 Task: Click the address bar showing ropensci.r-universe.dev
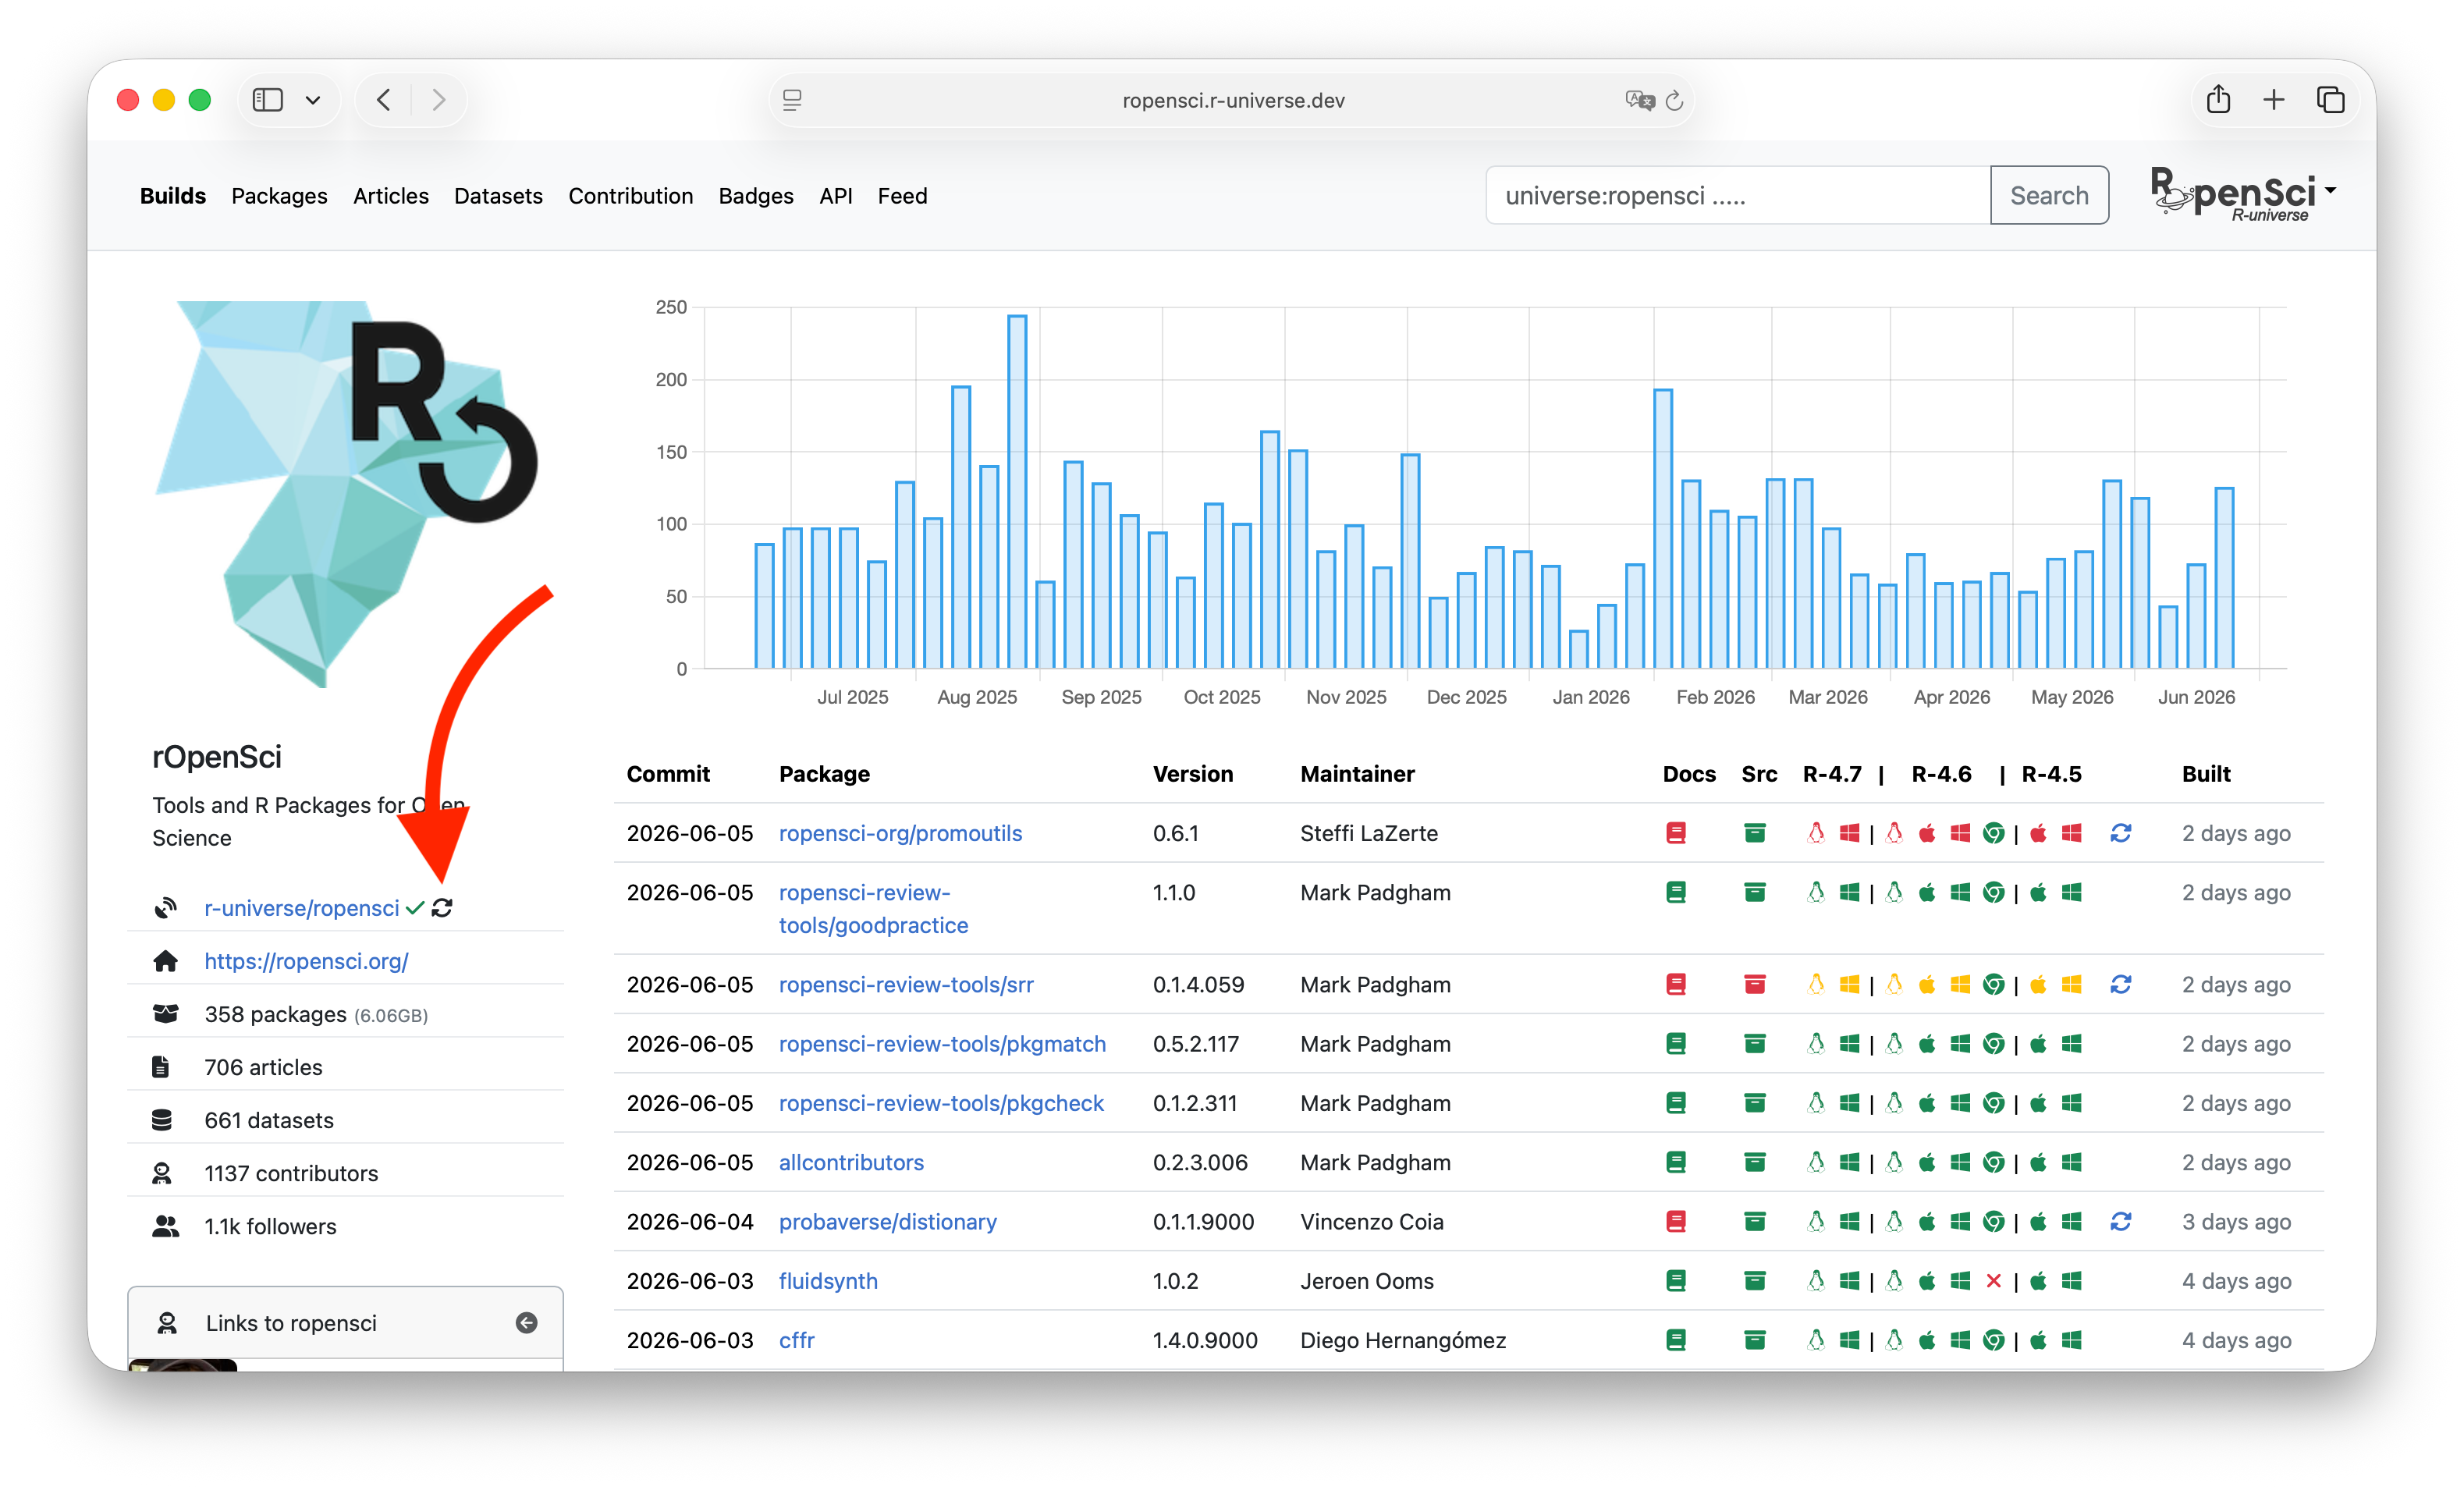coord(1233,100)
